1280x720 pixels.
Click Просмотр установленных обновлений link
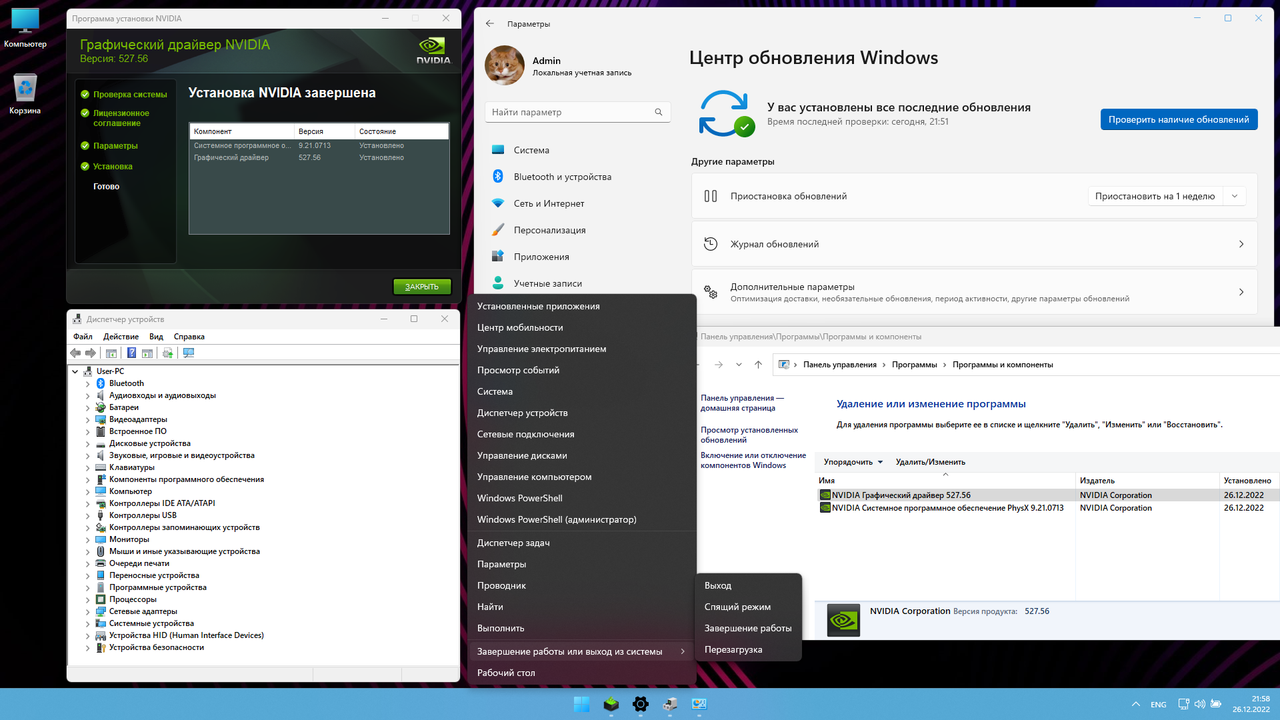[750, 435]
